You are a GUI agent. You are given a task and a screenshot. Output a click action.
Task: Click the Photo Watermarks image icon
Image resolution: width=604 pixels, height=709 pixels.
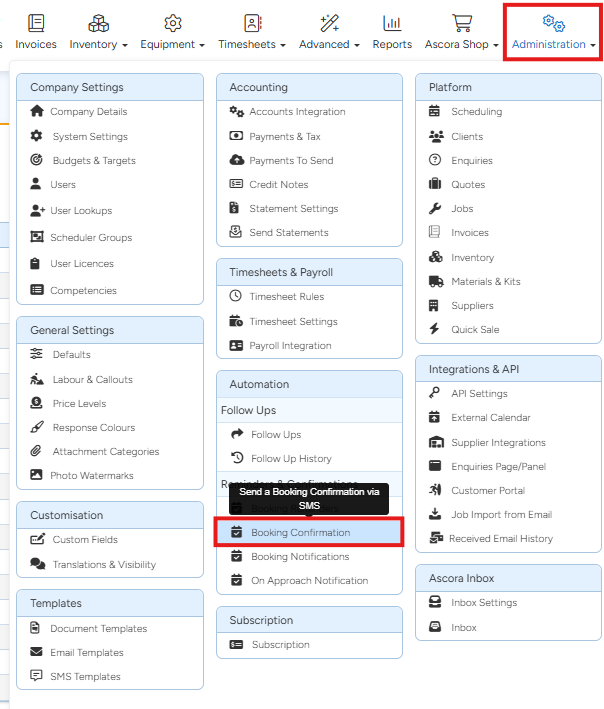tap(37, 476)
